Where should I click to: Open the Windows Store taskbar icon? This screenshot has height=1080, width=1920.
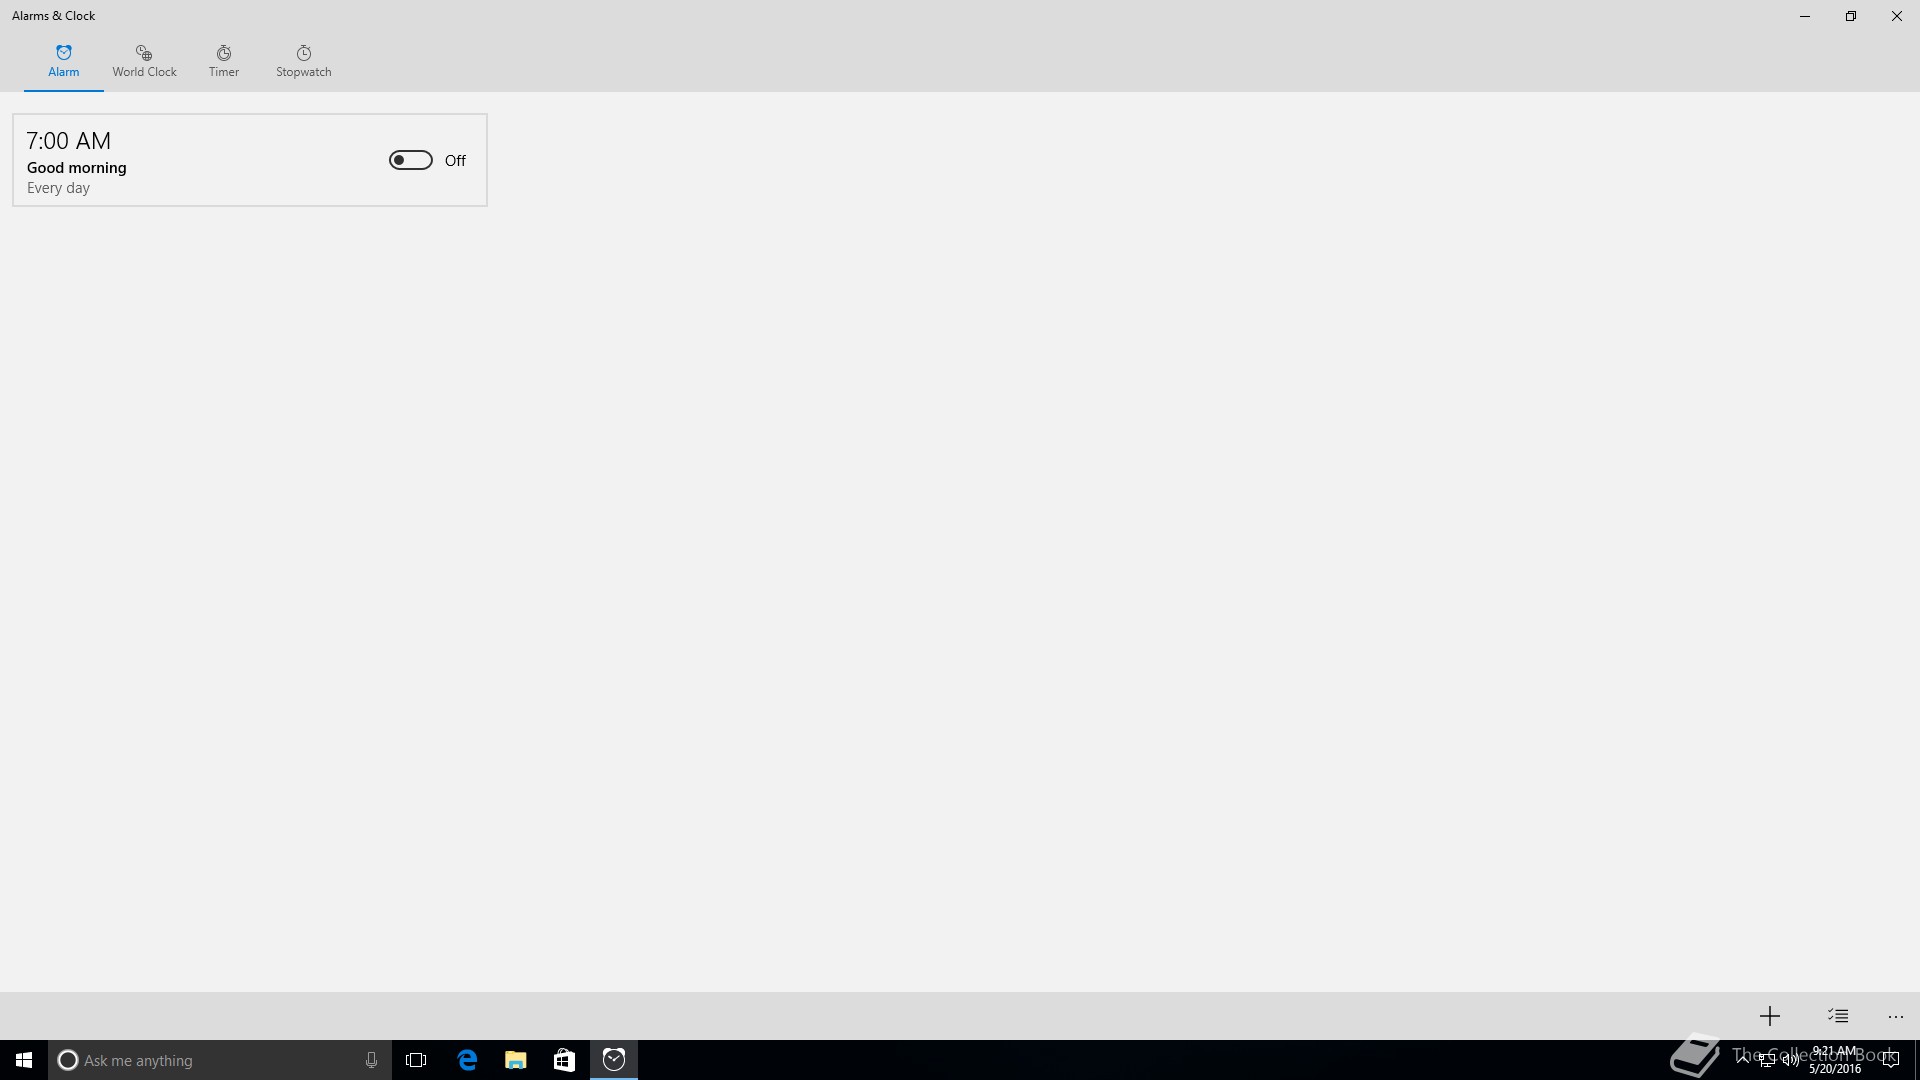coord(564,1060)
